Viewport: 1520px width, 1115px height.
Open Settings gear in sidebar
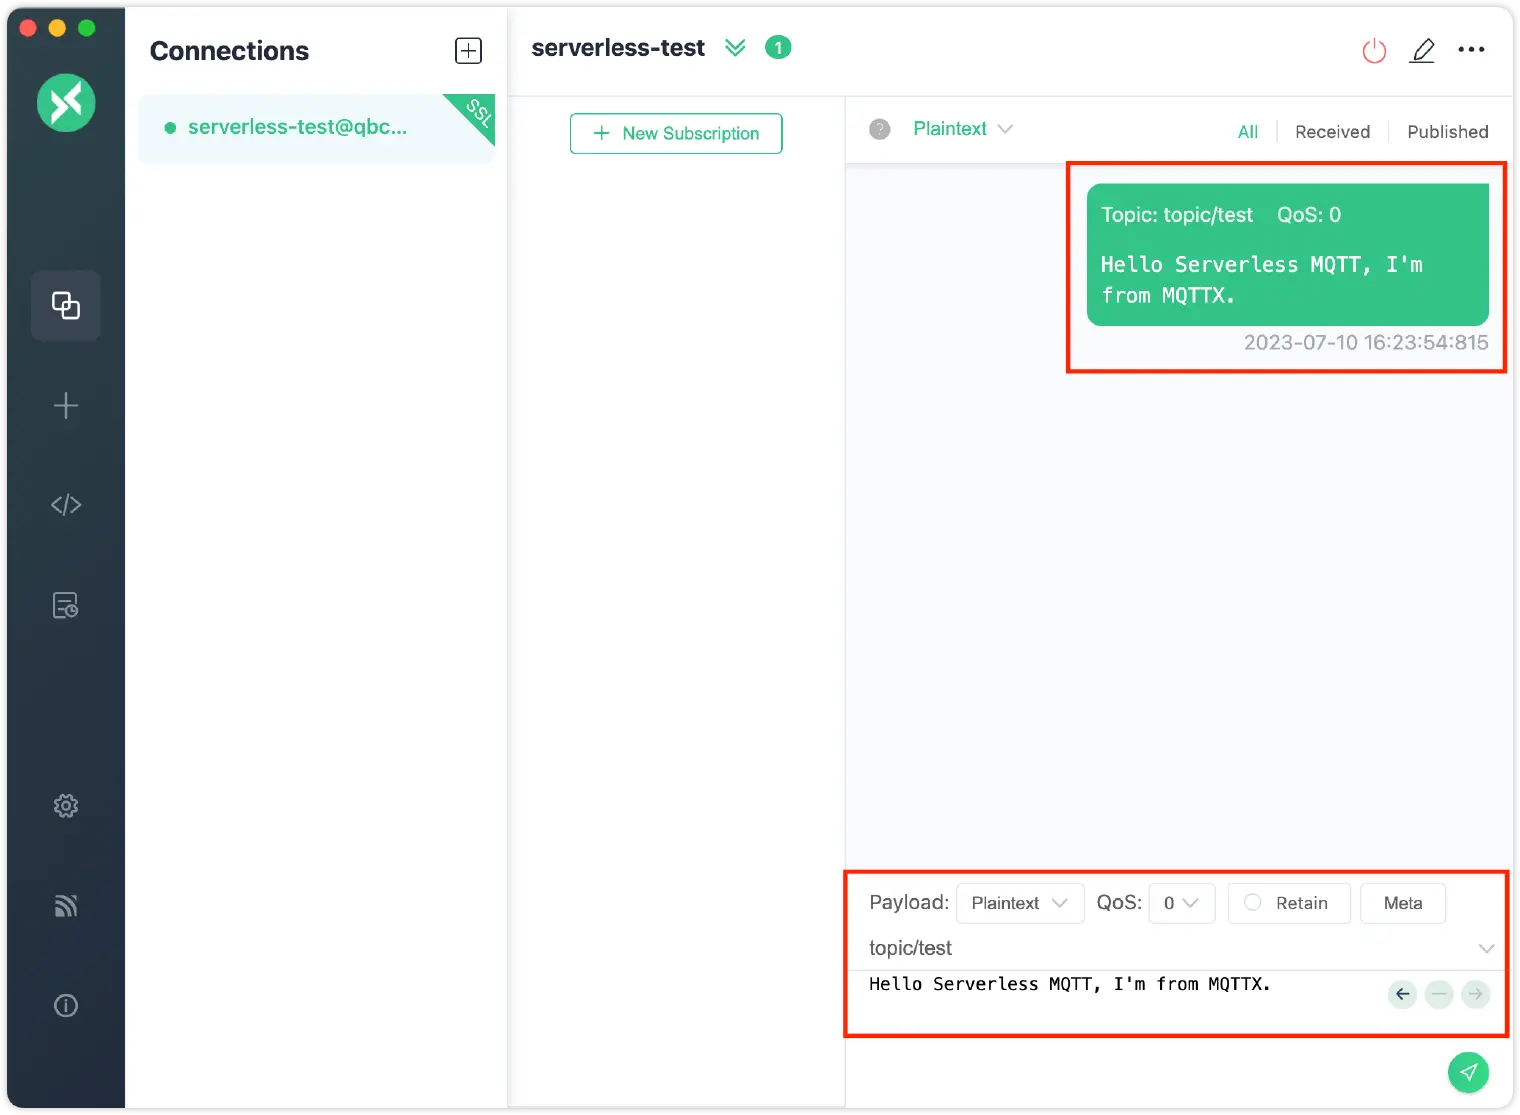point(66,805)
